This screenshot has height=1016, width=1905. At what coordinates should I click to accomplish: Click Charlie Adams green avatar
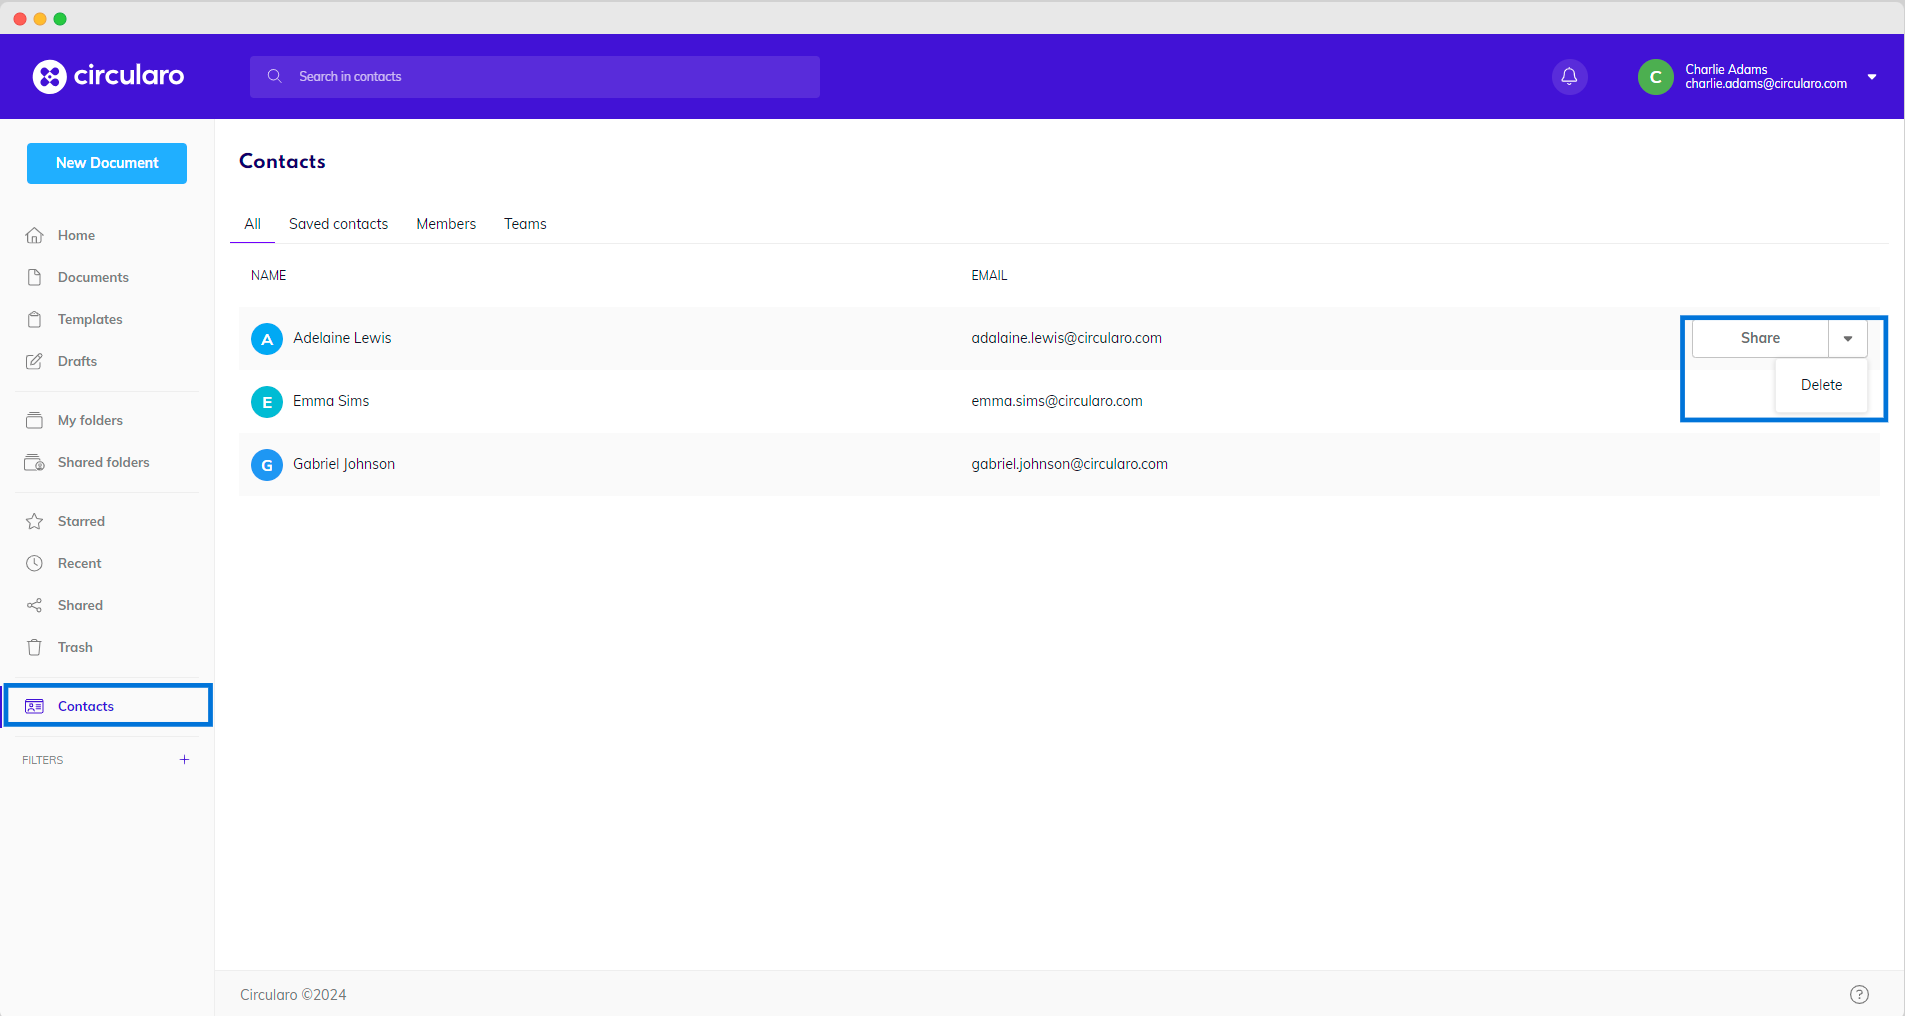point(1655,77)
